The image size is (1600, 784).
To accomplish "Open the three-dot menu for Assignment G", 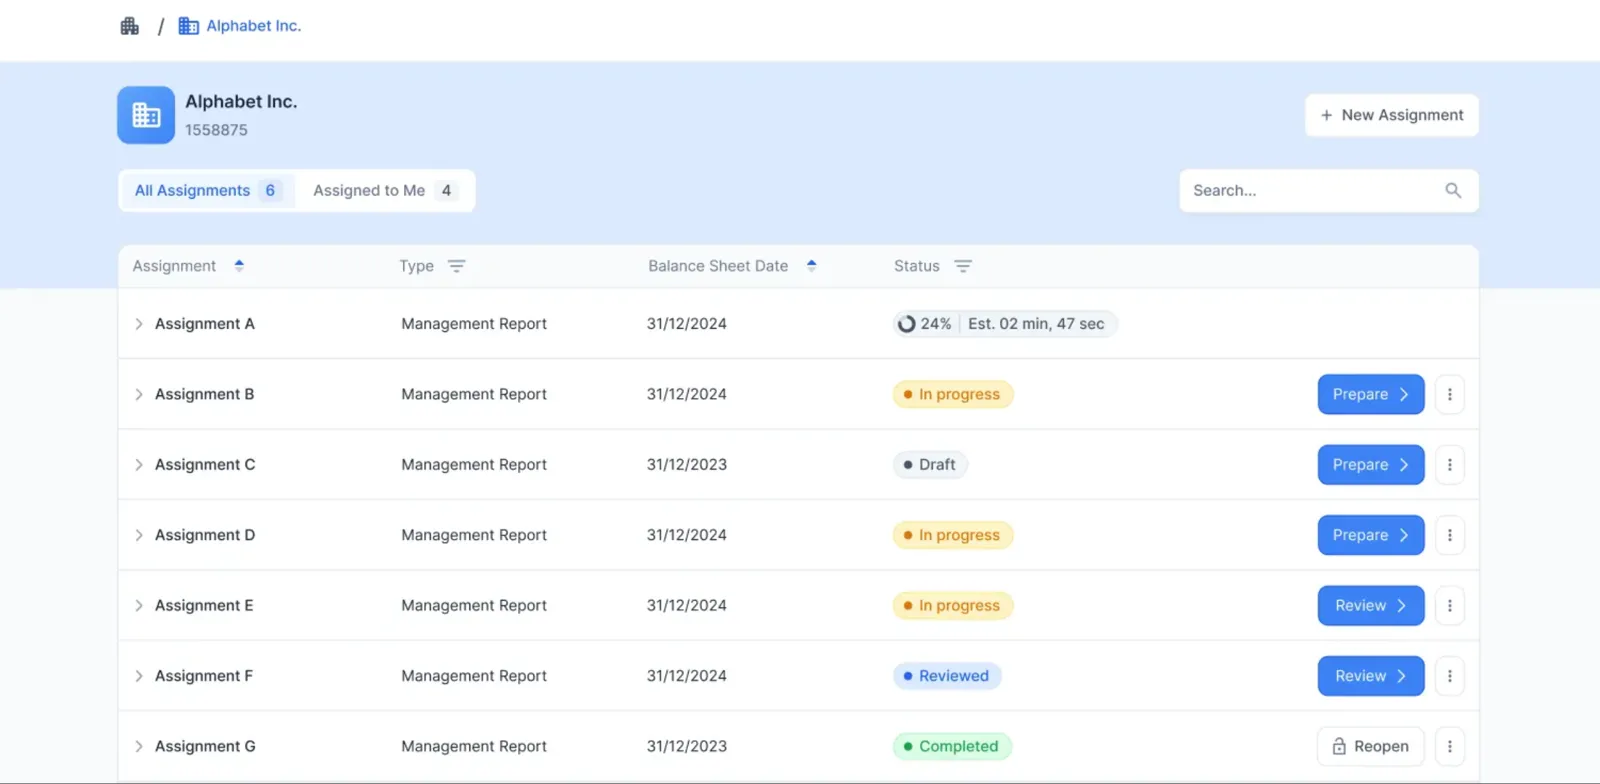I will (1449, 746).
